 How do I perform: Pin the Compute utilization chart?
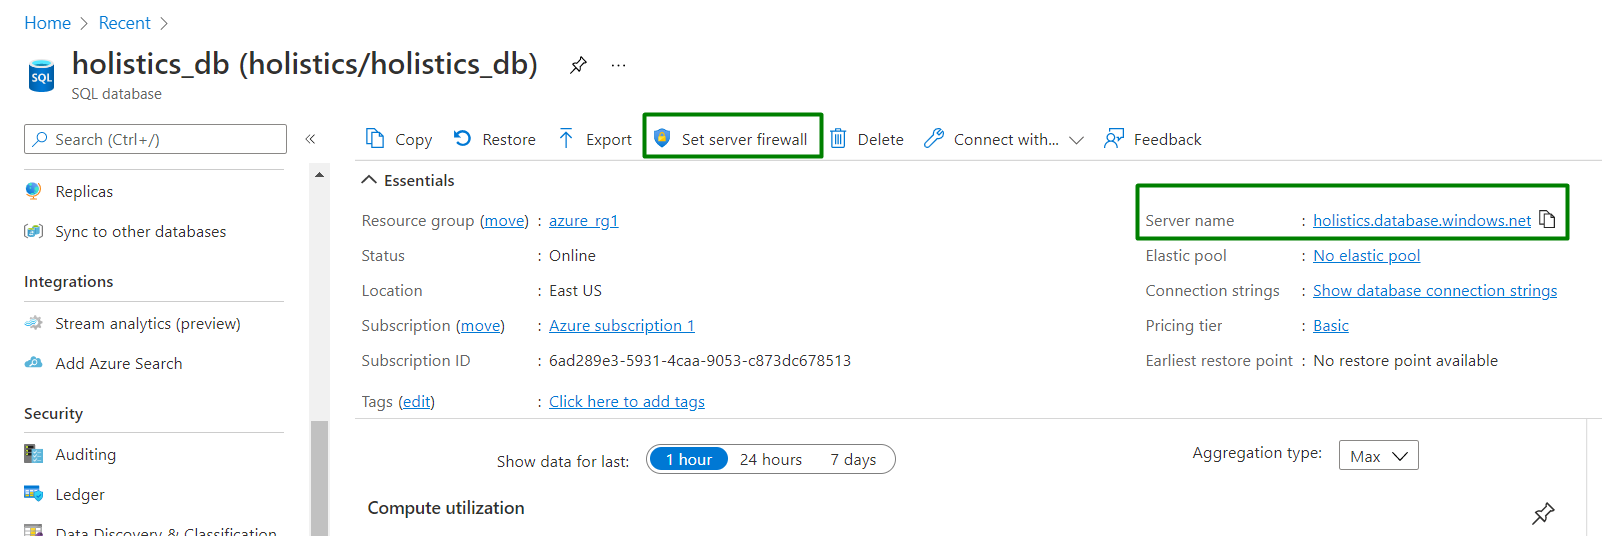pyautogui.click(x=1543, y=514)
